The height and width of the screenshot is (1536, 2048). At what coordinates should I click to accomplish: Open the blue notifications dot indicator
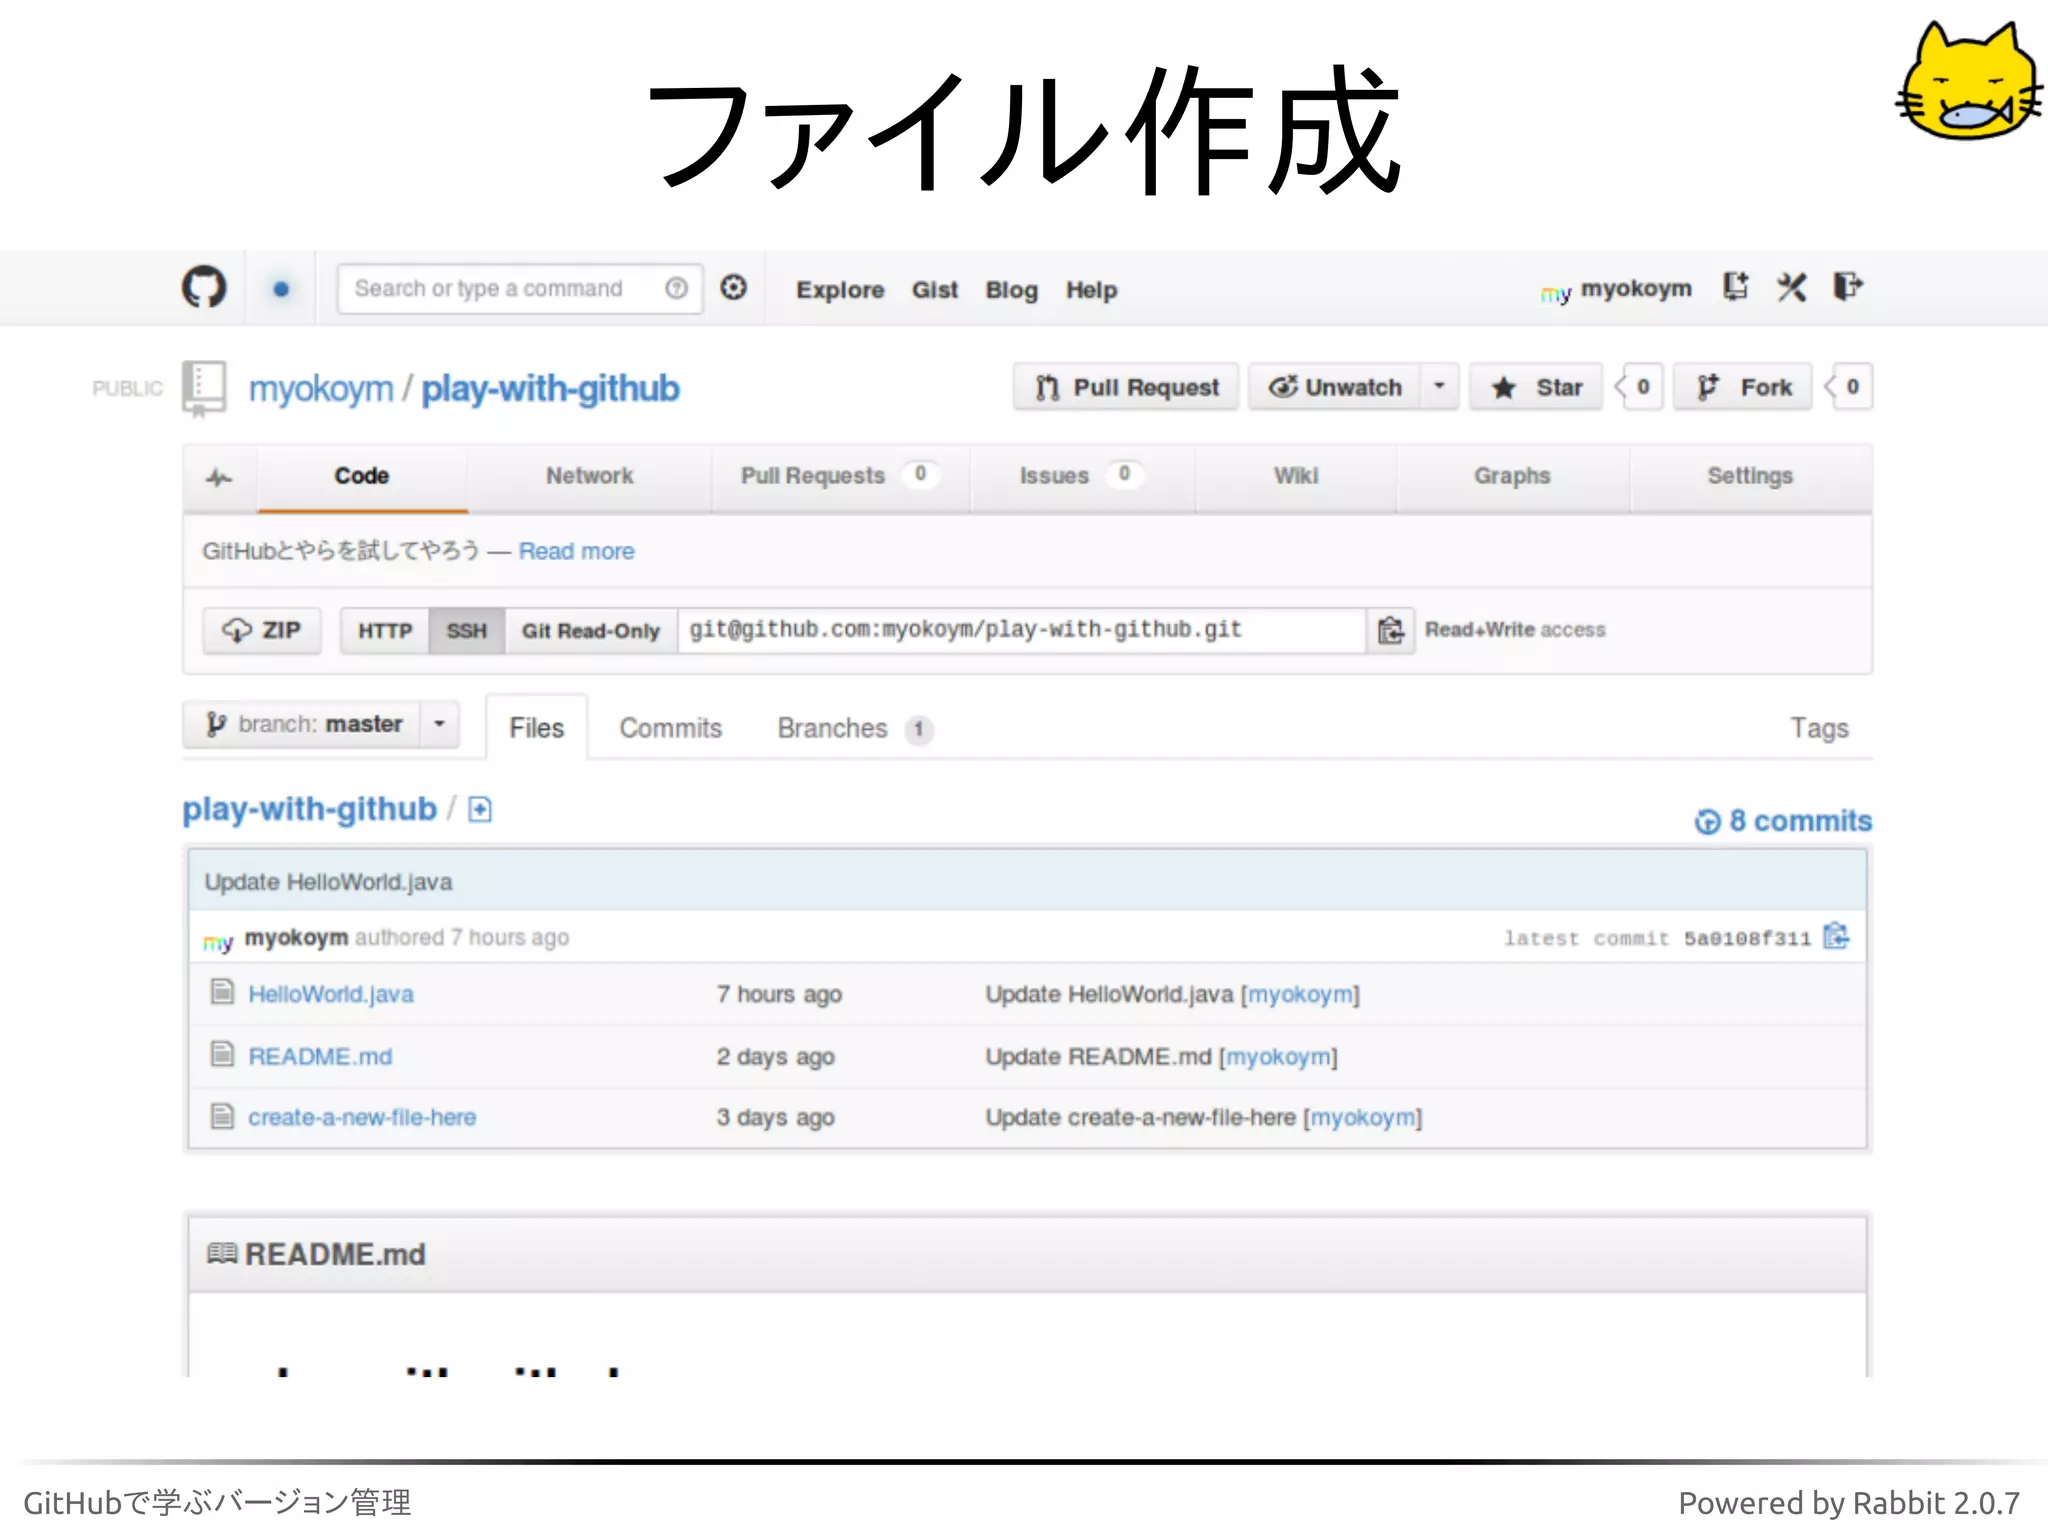281,289
